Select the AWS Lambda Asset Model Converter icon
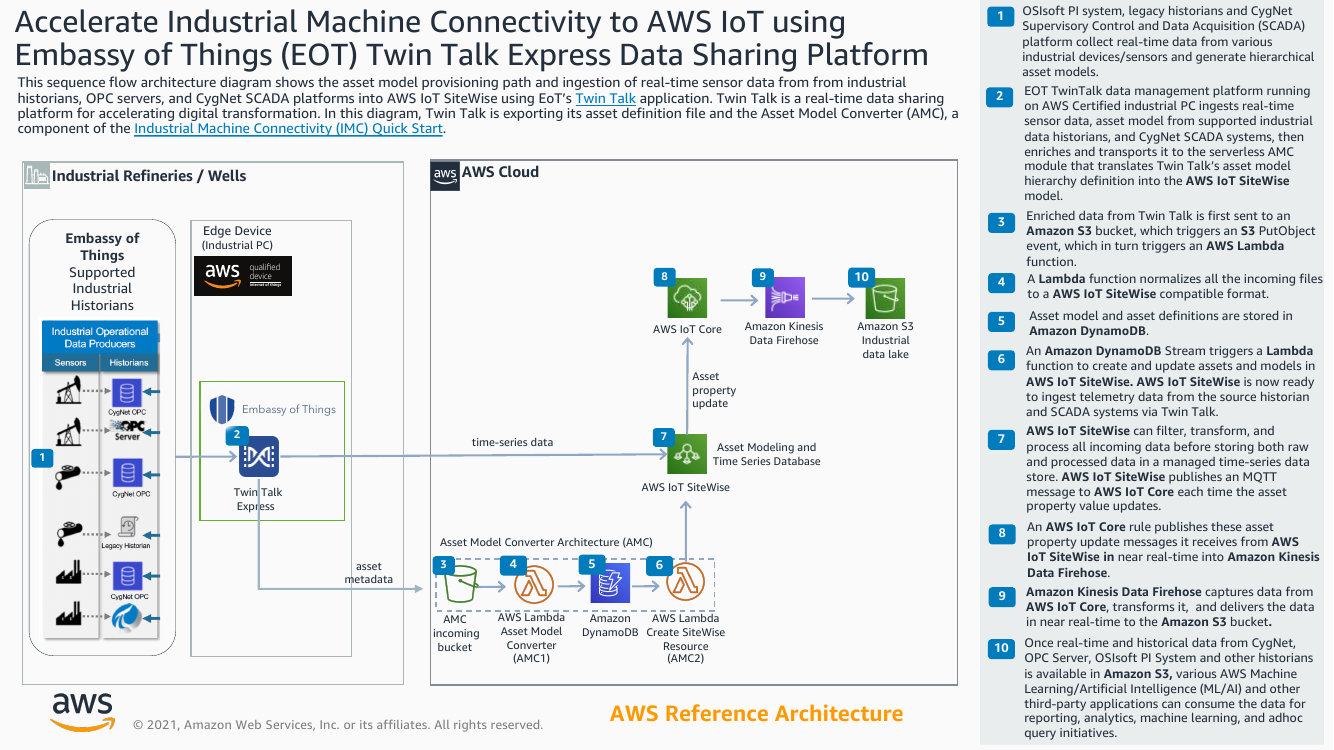 531,581
